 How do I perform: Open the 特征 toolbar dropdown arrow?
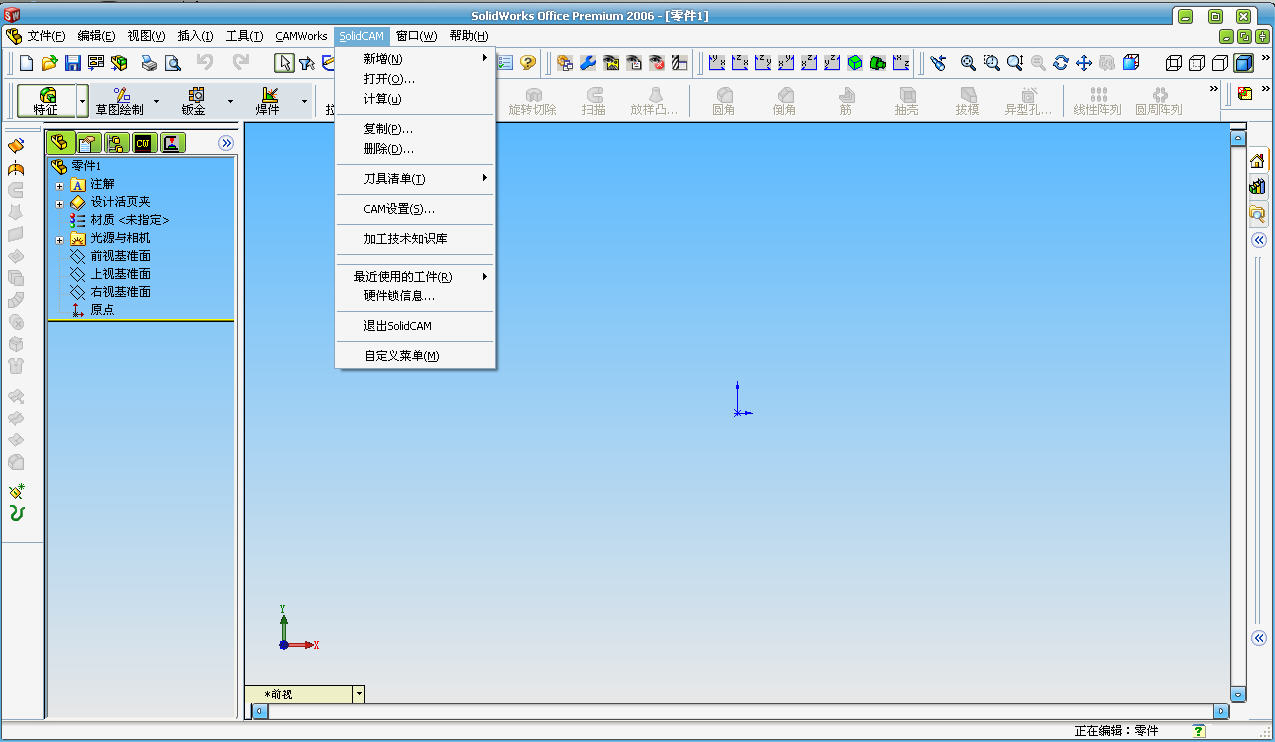click(81, 101)
